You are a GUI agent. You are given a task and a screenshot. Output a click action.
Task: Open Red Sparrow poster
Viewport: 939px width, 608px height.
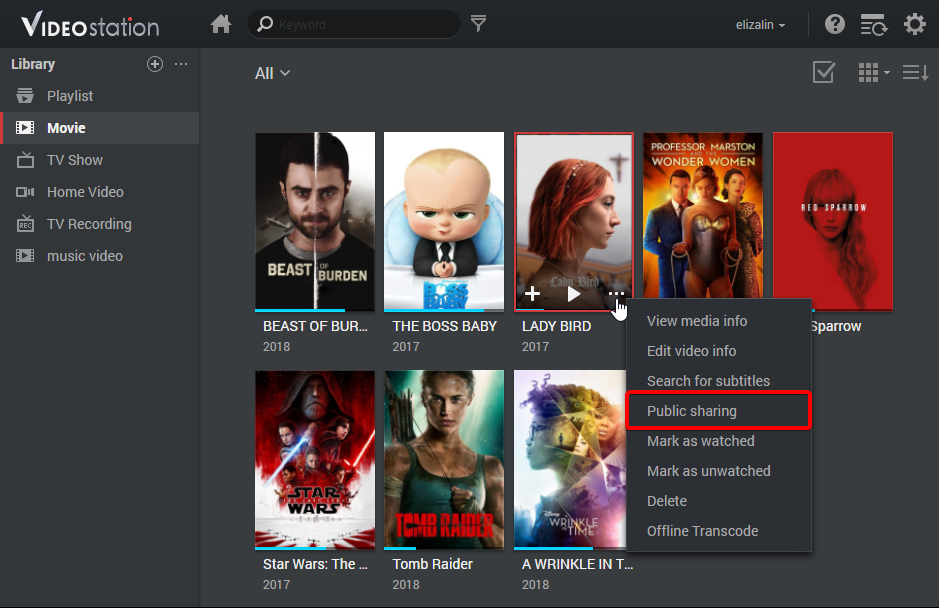(833, 221)
